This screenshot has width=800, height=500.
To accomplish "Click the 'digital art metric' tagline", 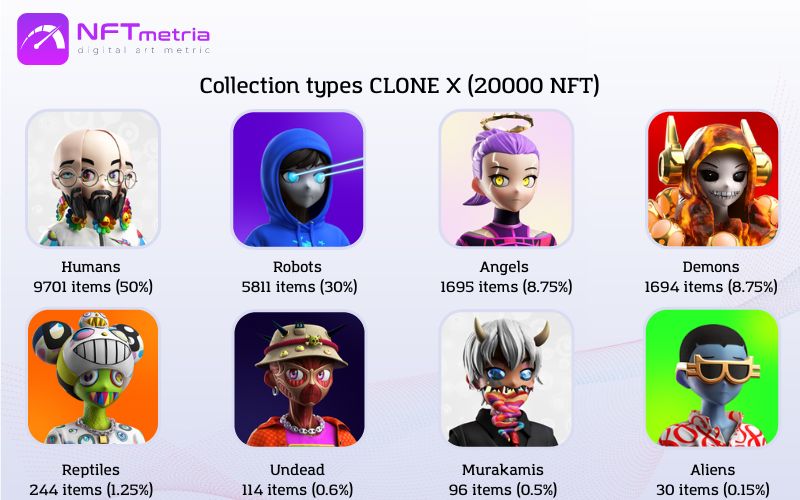I will click(x=144, y=50).
